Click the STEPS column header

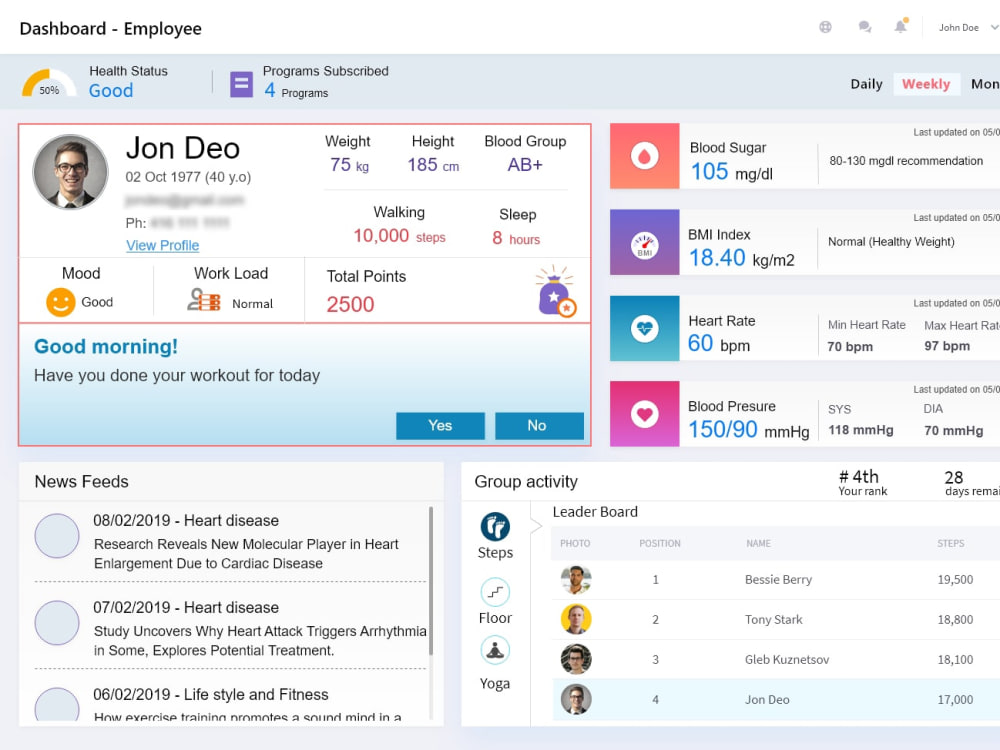[x=951, y=543]
